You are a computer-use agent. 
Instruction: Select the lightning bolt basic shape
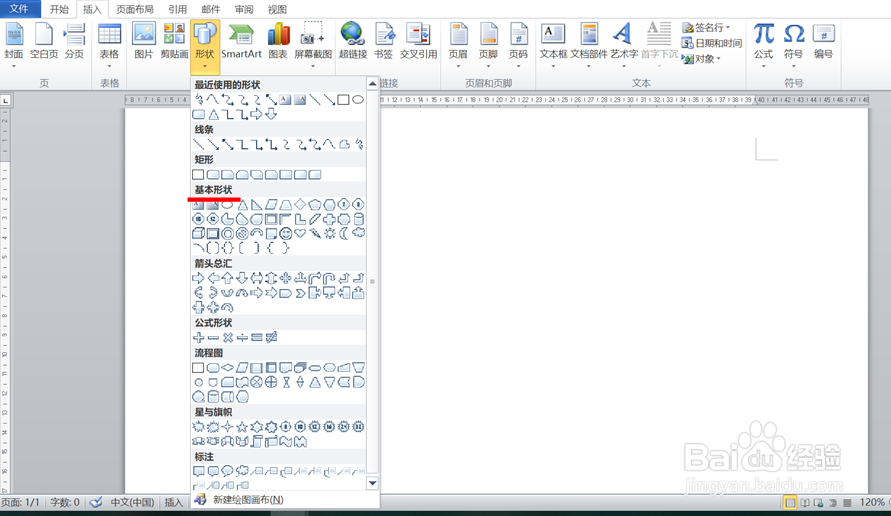(315, 234)
